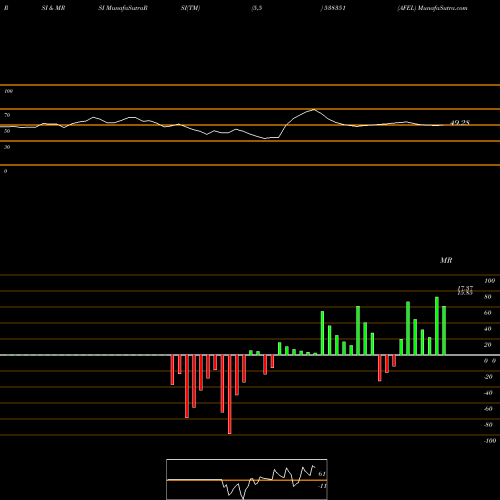This screenshot has width=500, height=500.
Task: Click the MR axis label 40
Action: [488, 329]
